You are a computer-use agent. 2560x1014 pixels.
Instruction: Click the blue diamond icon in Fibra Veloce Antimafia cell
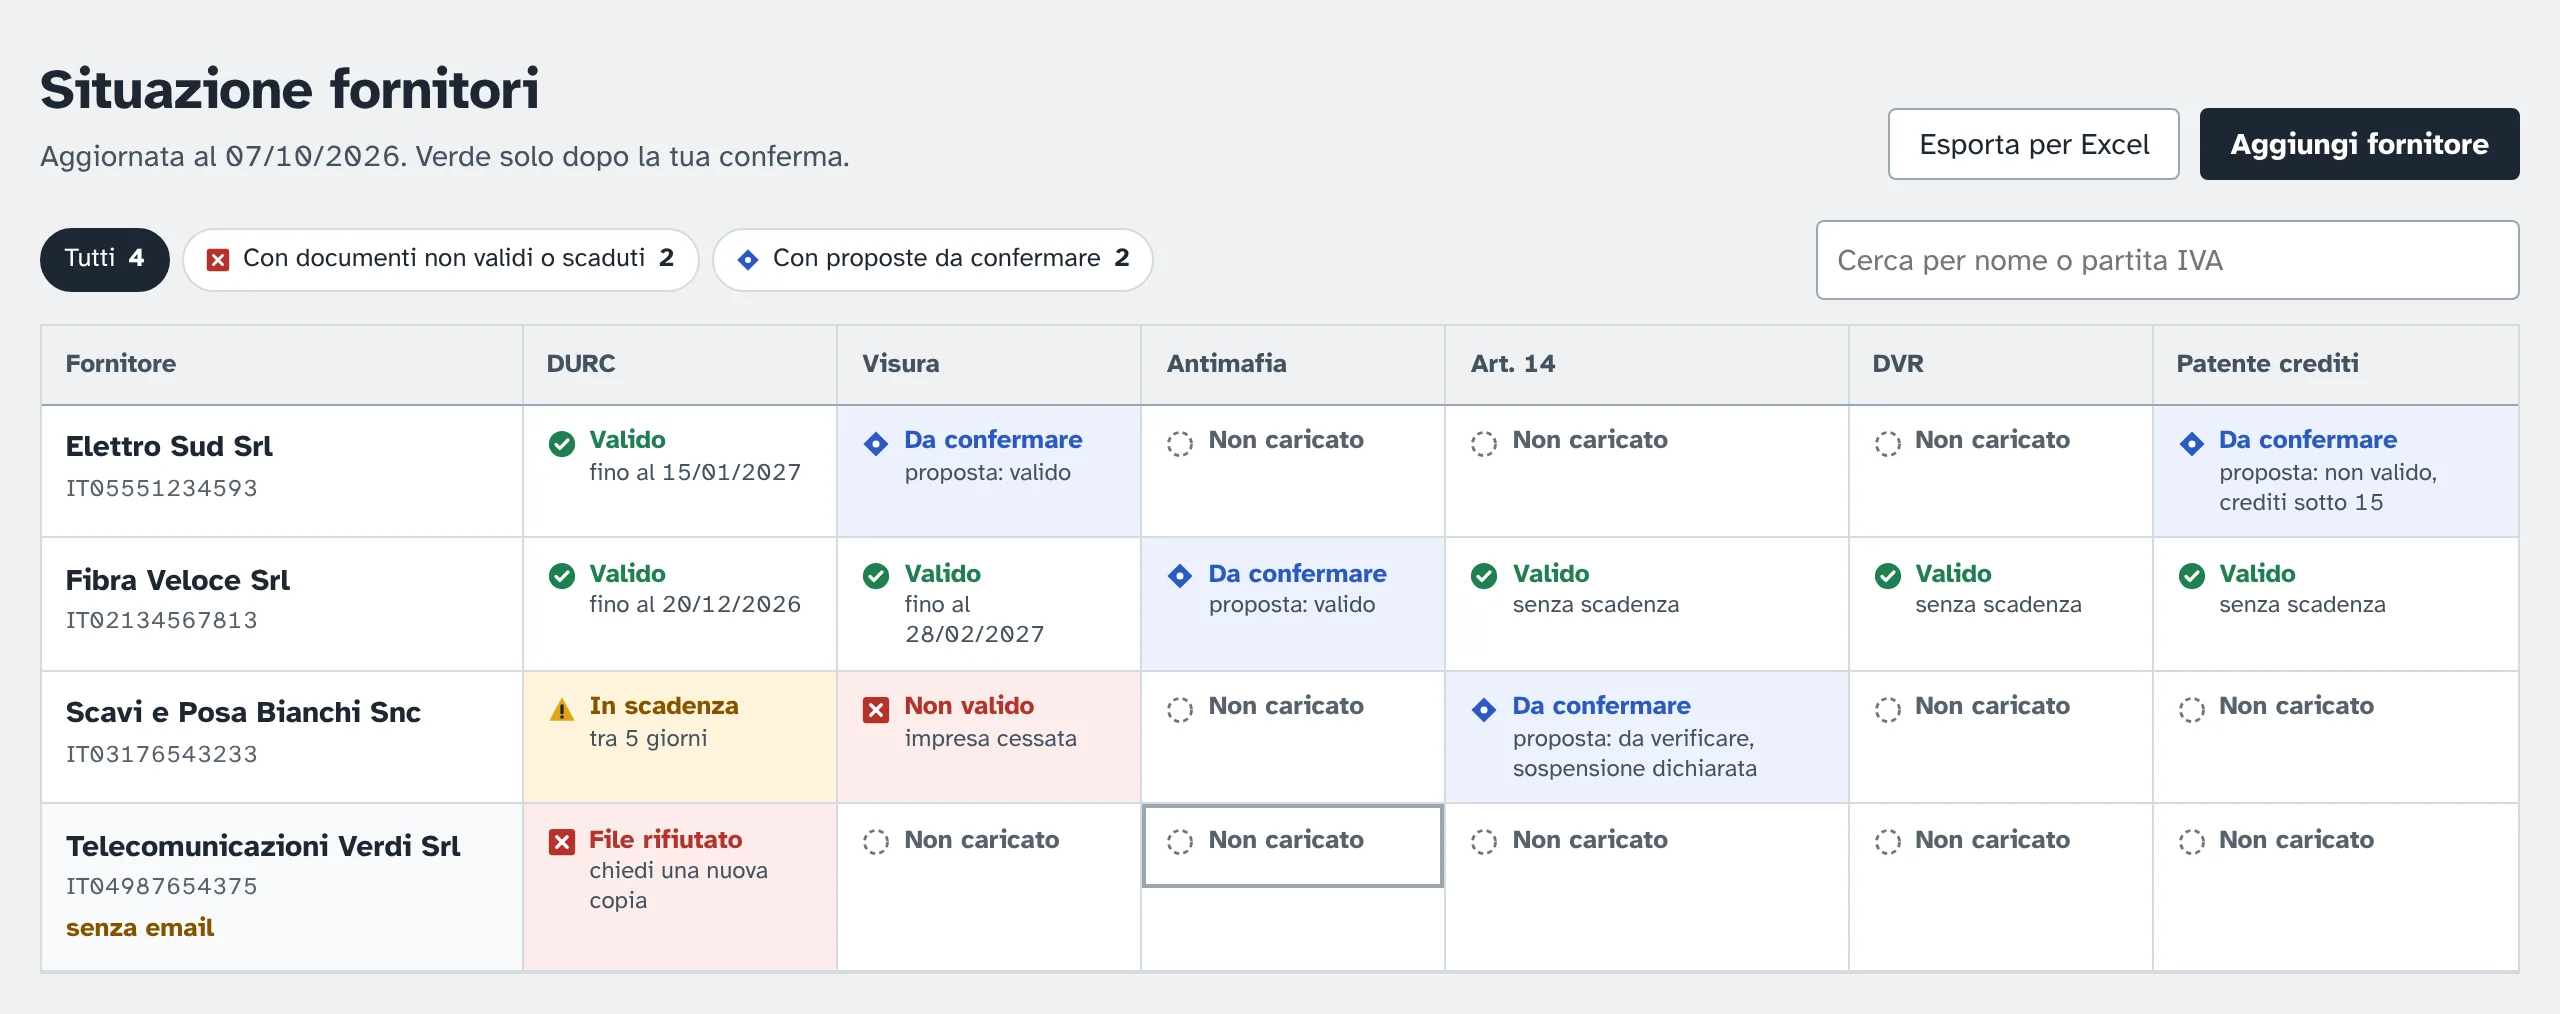[1180, 576]
